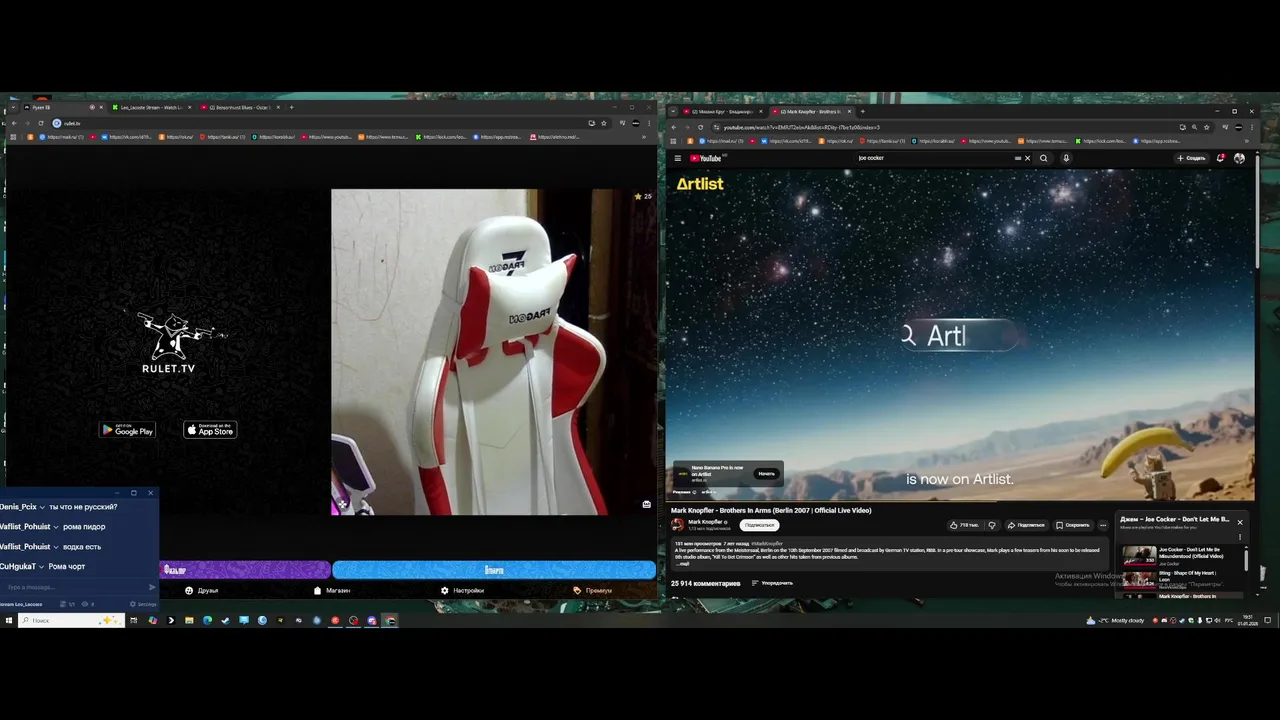The width and height of the screenshot is (1280, 720).
Task: Switch to the Bensonhurst Blues tab
Action: pos(240,107)
